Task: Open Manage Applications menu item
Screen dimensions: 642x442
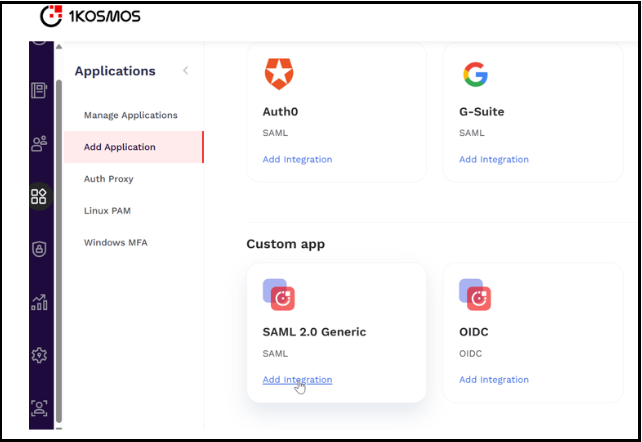Action: point(130,115)
